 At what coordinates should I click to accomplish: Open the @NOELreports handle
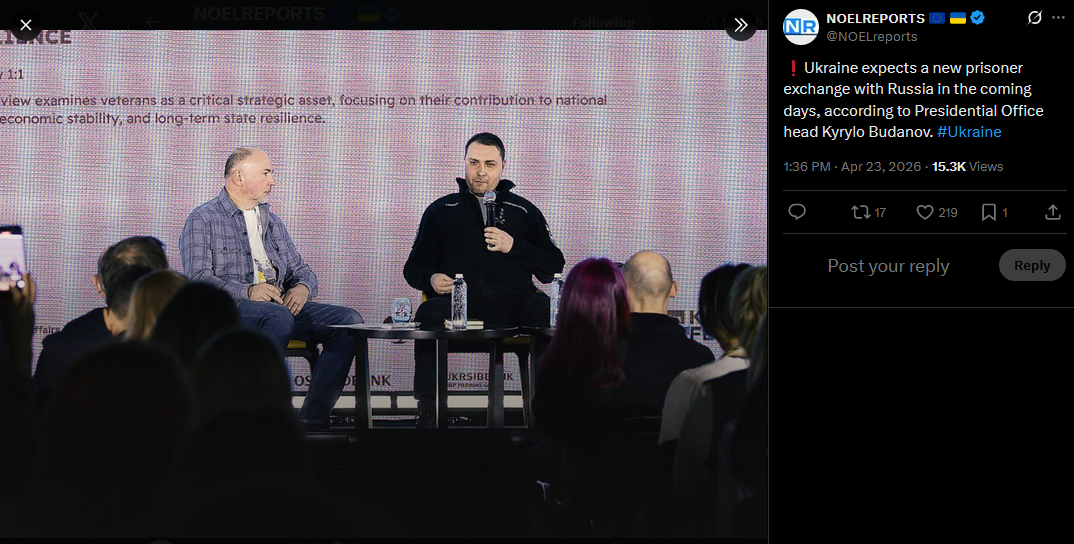(x=872, y=36)
